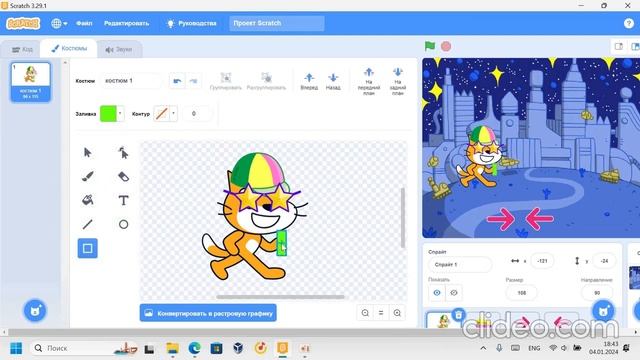The width and height of the screenshot is (640, 360).
Task: Switch to the Costumes tab
Action: pos(69,48)
